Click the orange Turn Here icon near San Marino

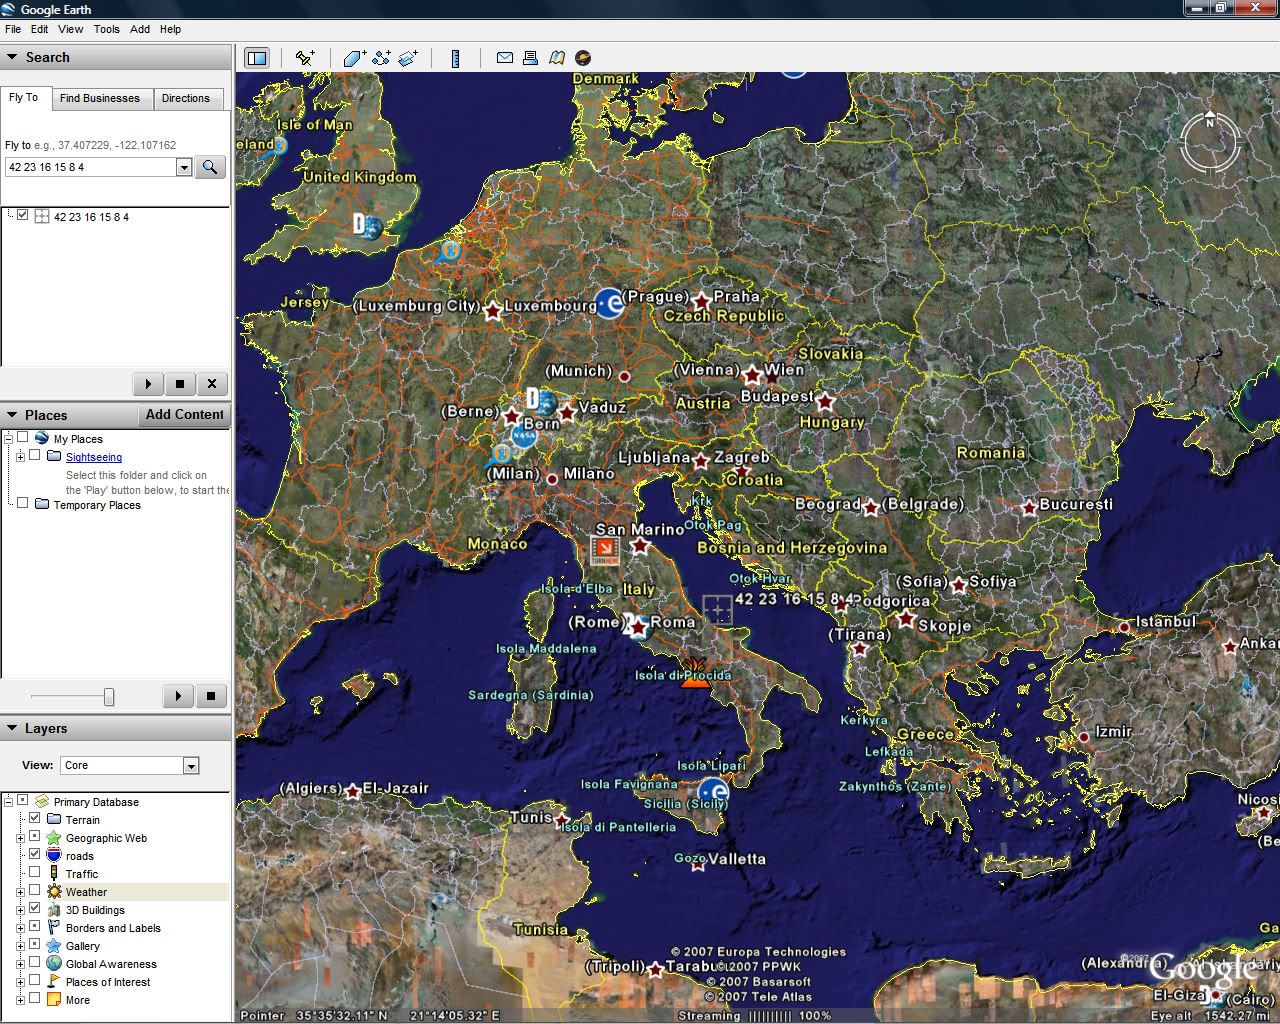point(604,551)
